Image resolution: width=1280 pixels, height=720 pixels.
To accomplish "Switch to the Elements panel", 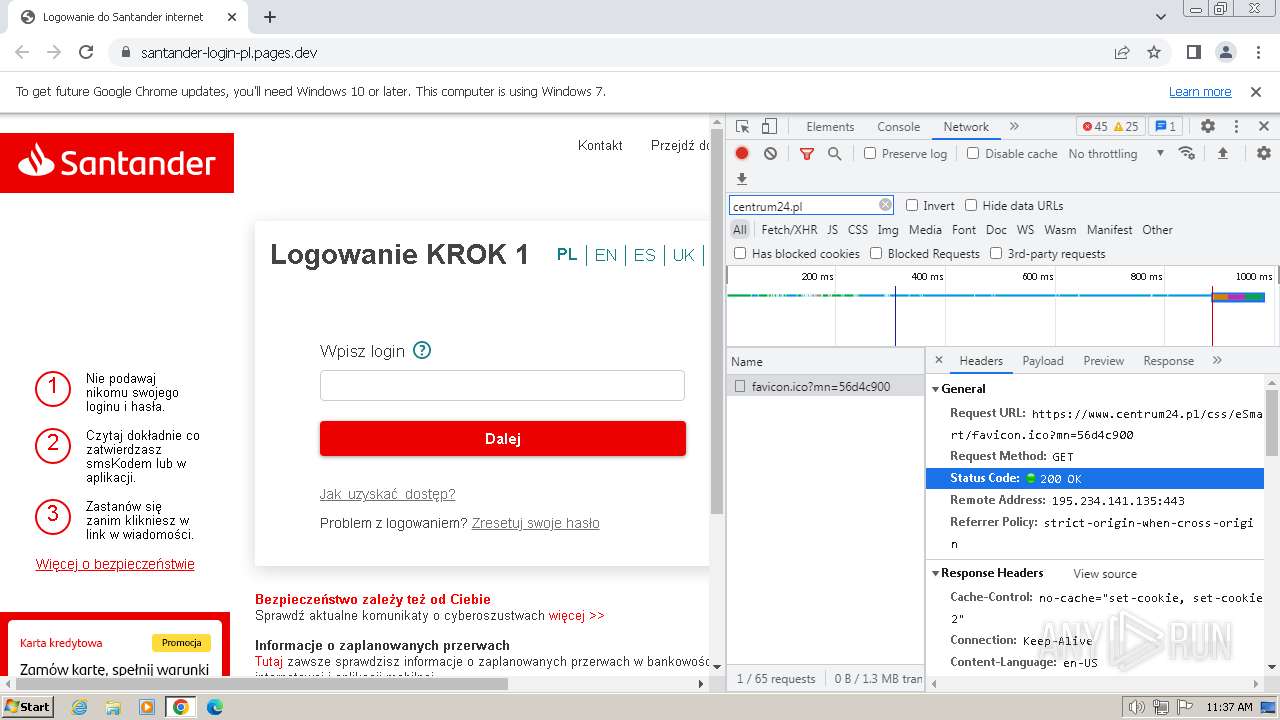I will (x=830, y=127).
